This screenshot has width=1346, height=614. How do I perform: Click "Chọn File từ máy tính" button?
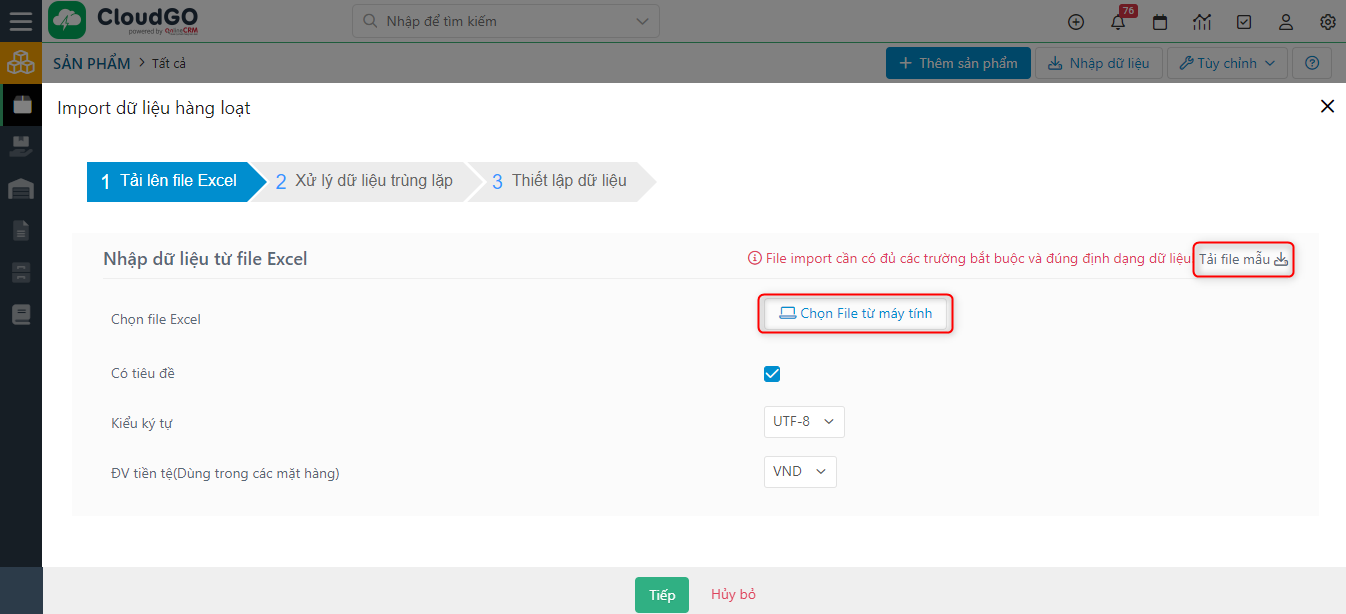pyautogui.click(x=856, y=314)
